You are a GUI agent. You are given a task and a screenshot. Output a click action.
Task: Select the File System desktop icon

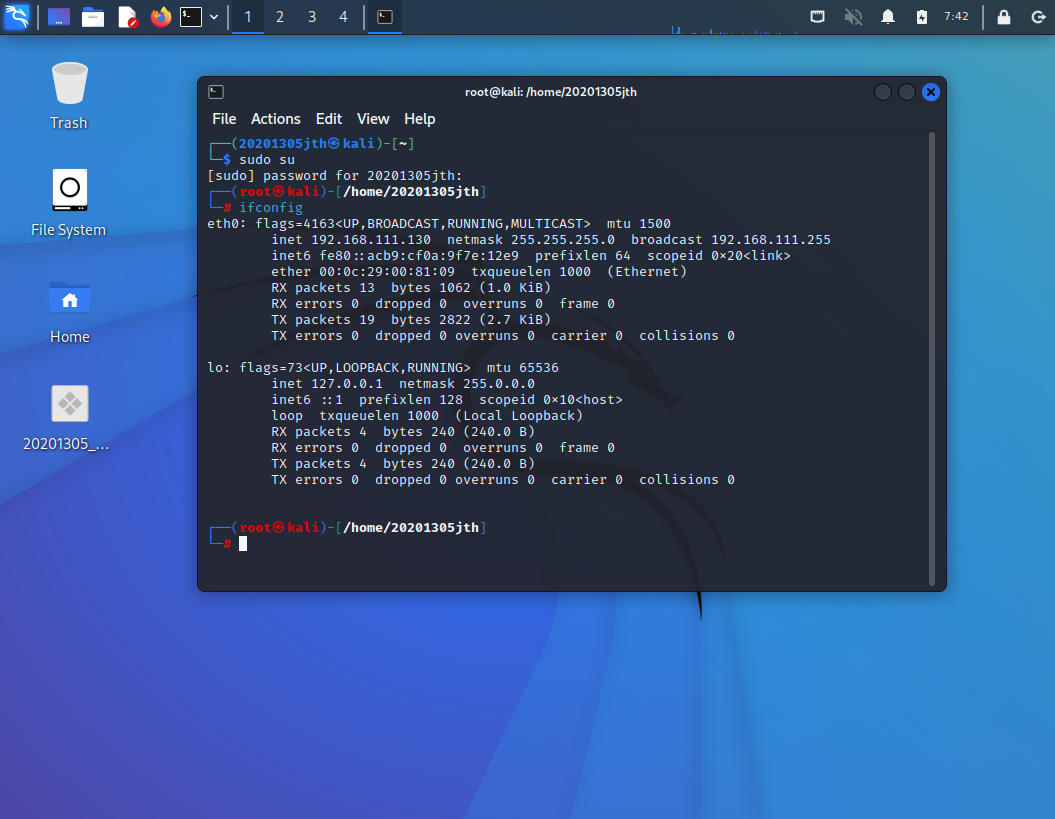69,203
